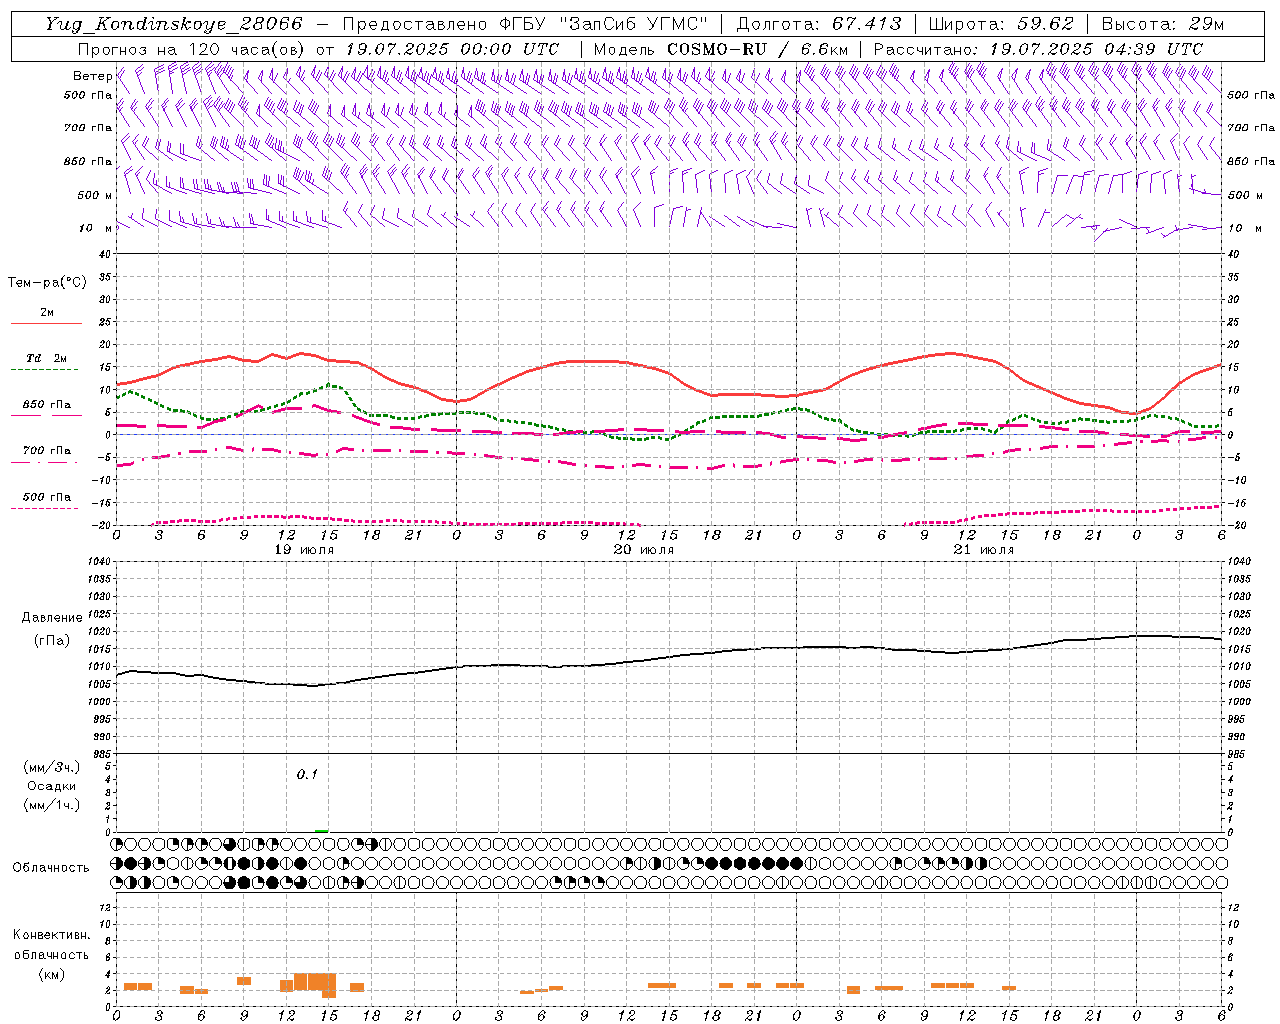This screenshot has width=1280, height=1024.
Task: Click the provider text ФГБУ "ЗапСиб УГМС"
Action: coord(604,24)
